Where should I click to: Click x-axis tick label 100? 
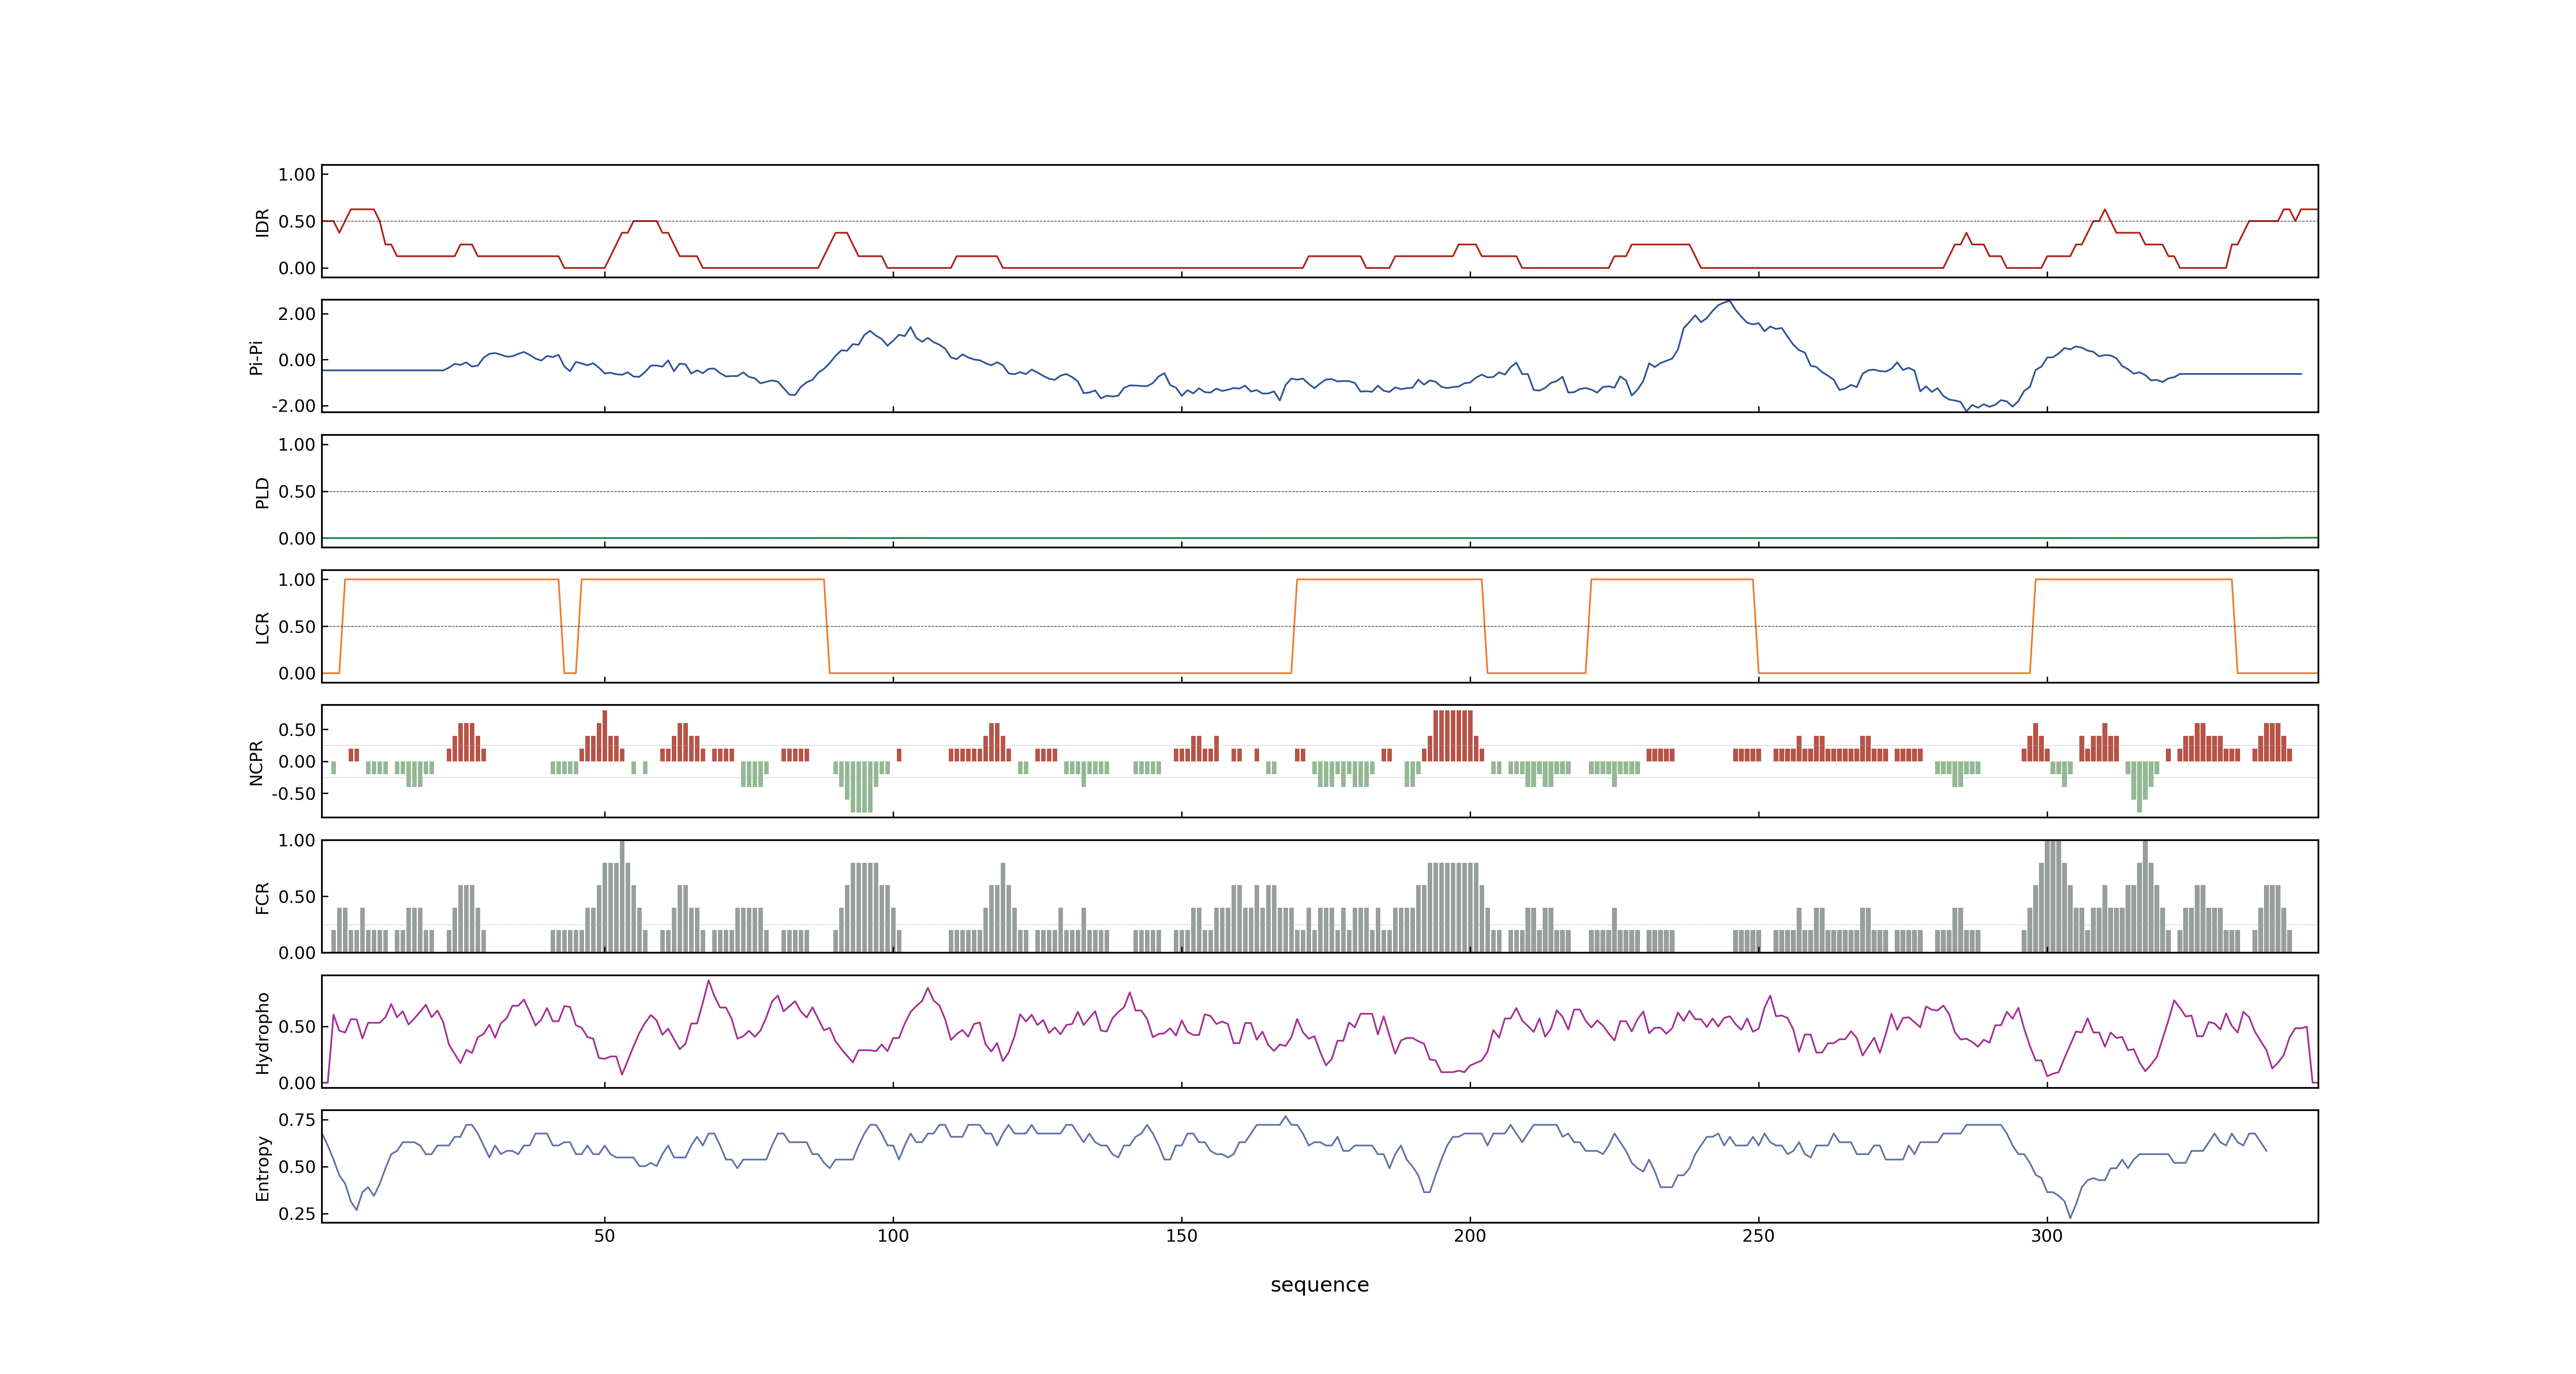[x=893, y=1236]
